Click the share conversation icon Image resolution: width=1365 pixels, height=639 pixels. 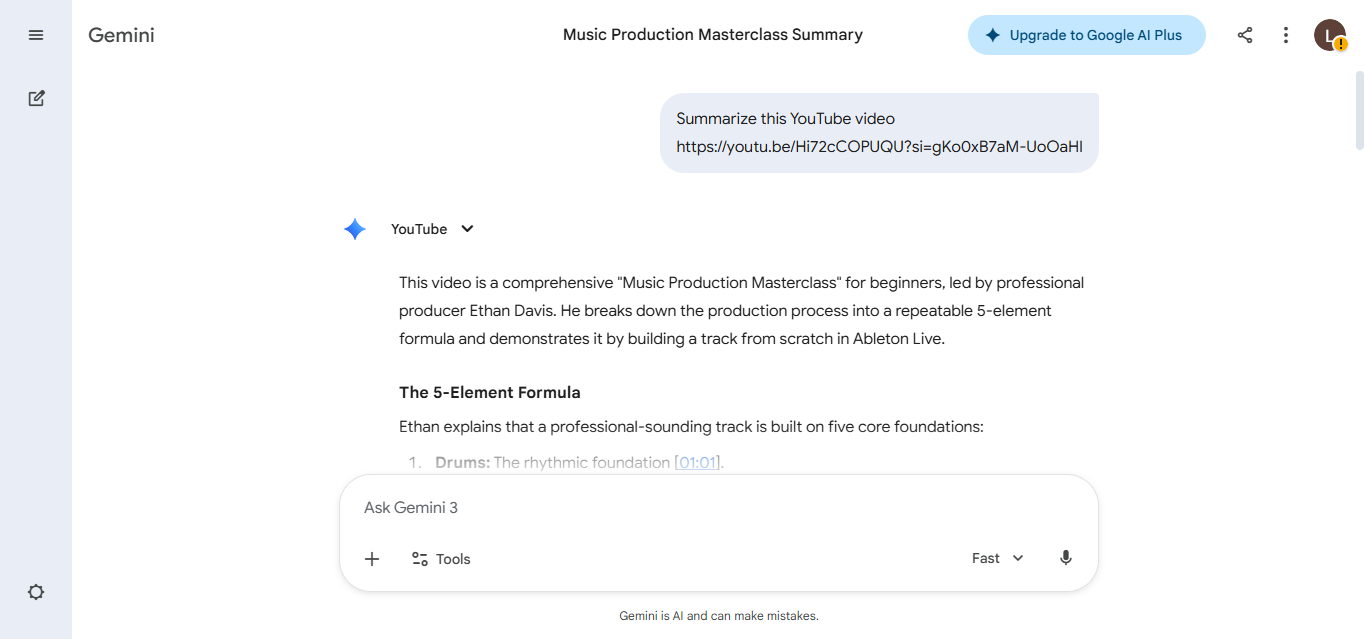(x=1244, y=34)
